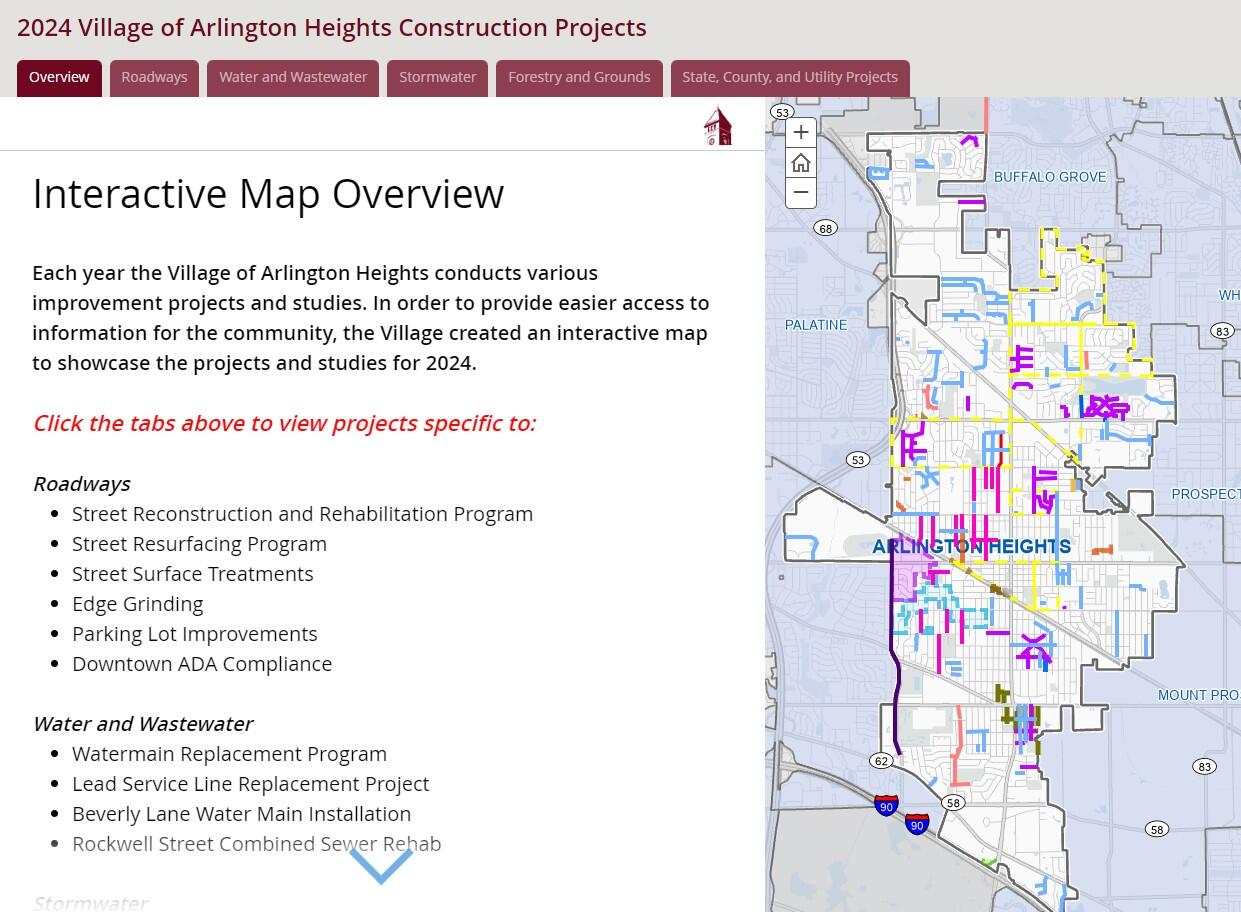Viewport: 1241px width, 912px height.
Task: Click the Route 62 shield marker
Action: (x=881, y=761)
